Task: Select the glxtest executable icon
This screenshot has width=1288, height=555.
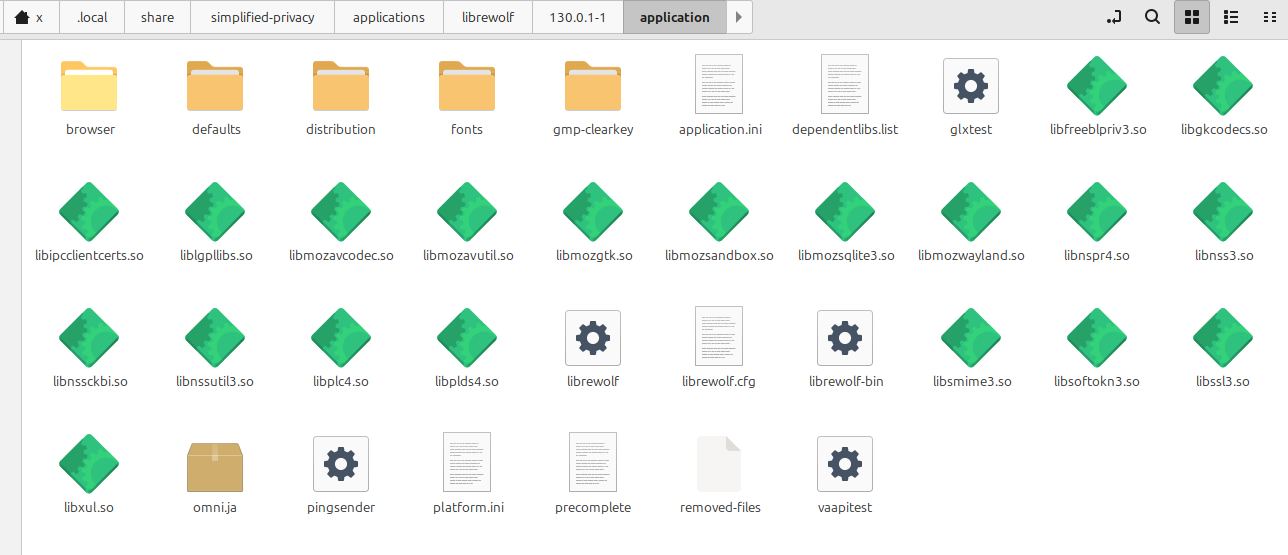Action: [x=971, y=85]
